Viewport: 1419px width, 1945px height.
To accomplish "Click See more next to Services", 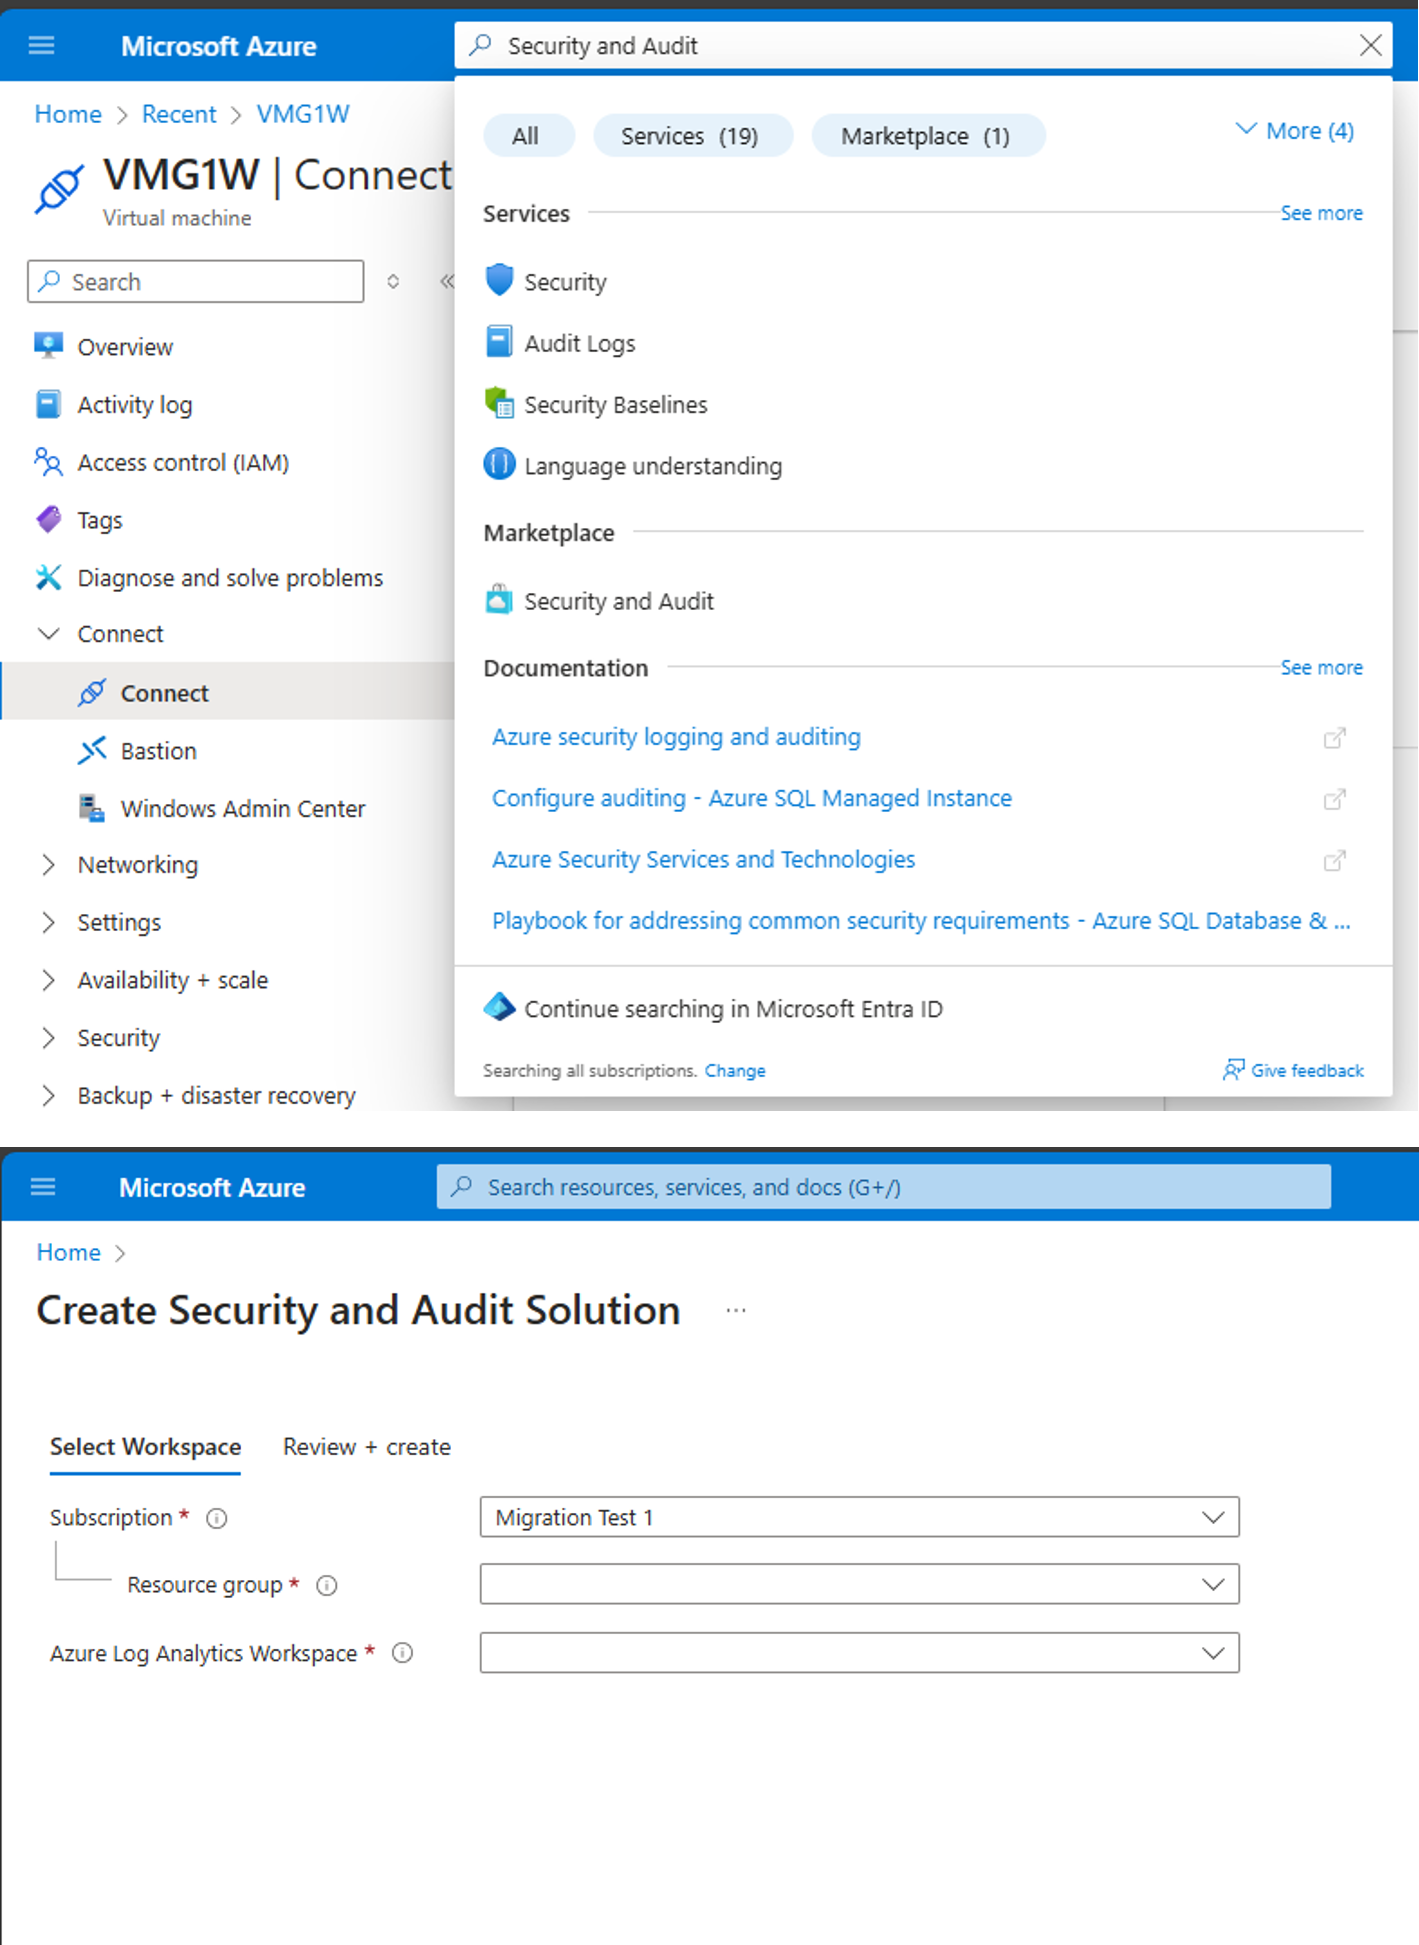I will 1321,213.
